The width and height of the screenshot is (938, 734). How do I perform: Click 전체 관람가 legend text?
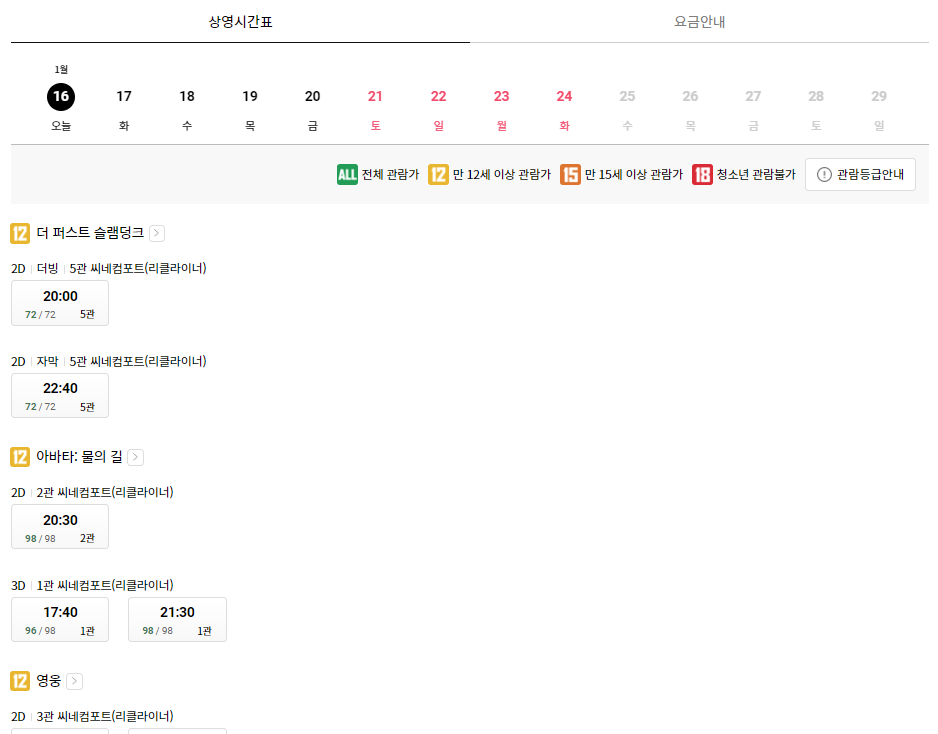(x=391, y=175)
